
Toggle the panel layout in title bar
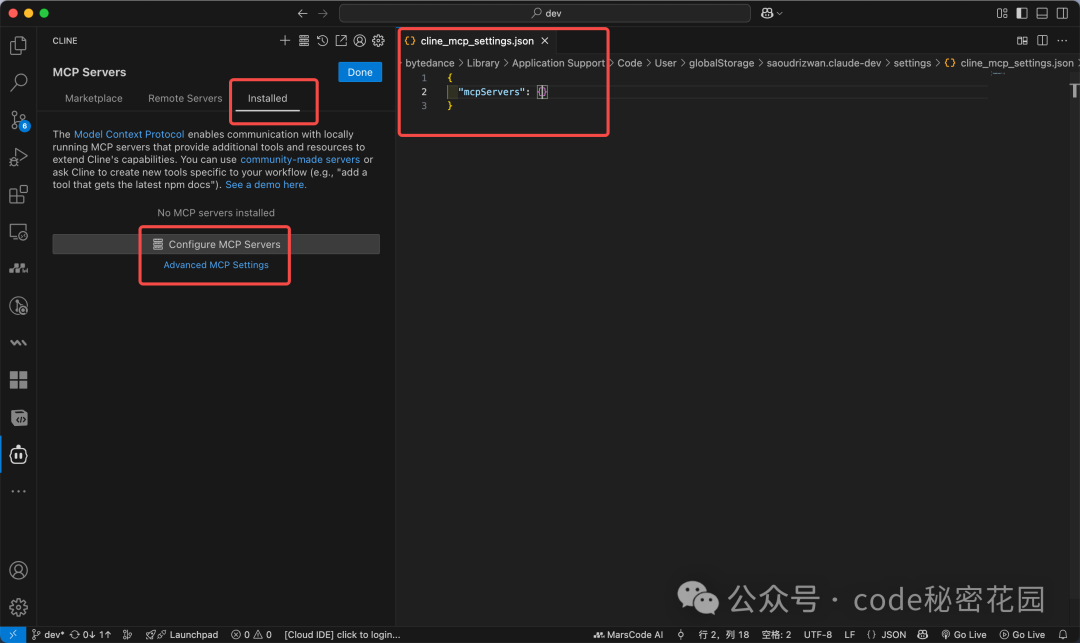[1042, 12]
